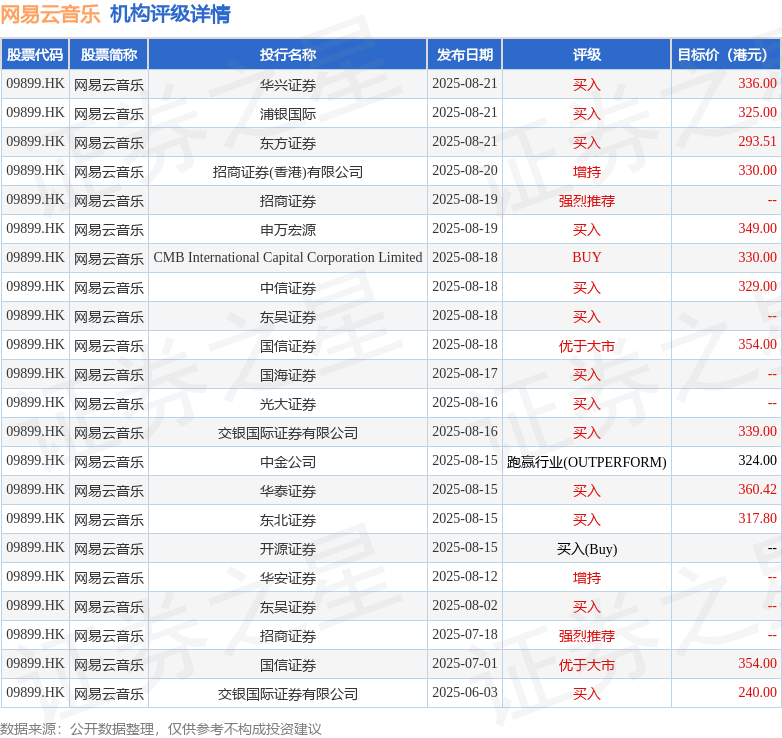
Task: Click target price 329.00
Action: point(757,286)
